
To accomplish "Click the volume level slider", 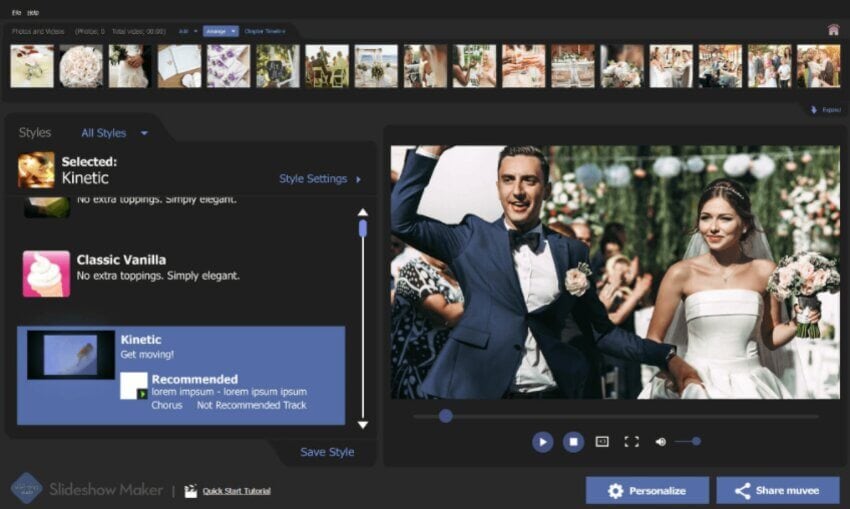I will coord(687,441).
